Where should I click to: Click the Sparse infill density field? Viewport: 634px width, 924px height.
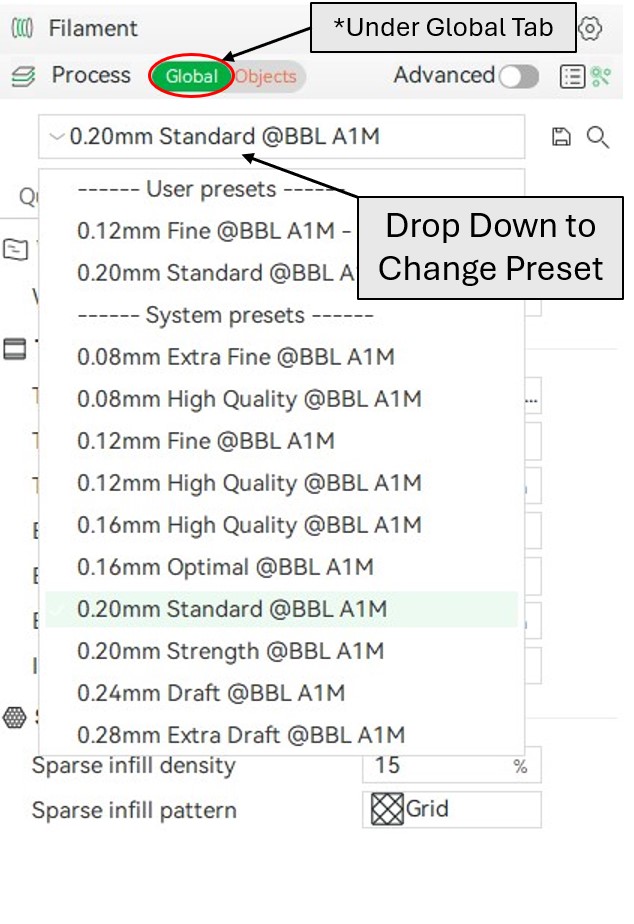(x=452, y=765)
